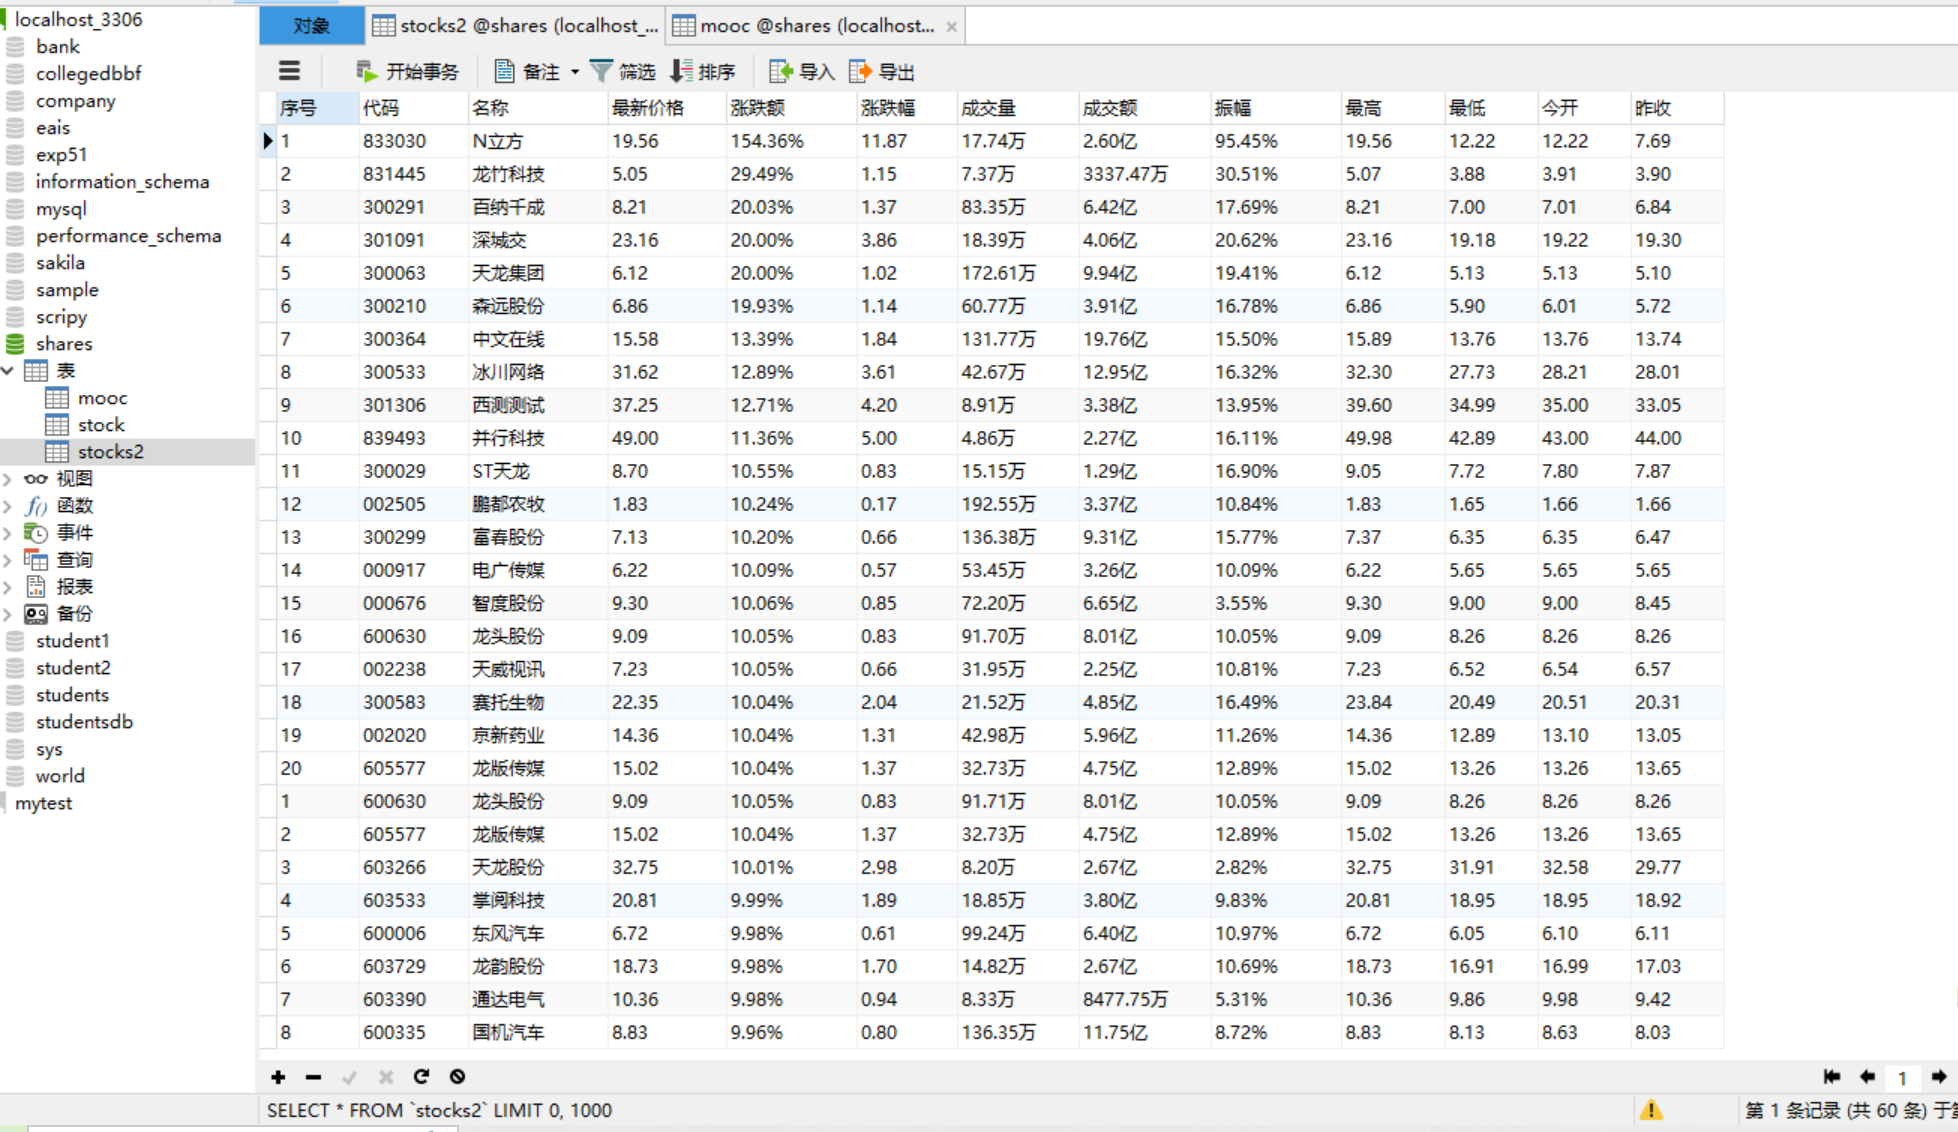The width and height of the screenshot is (1958, 1132).
Task: Click the SQL statement in status bar
Action: (x=439, y=1110)
